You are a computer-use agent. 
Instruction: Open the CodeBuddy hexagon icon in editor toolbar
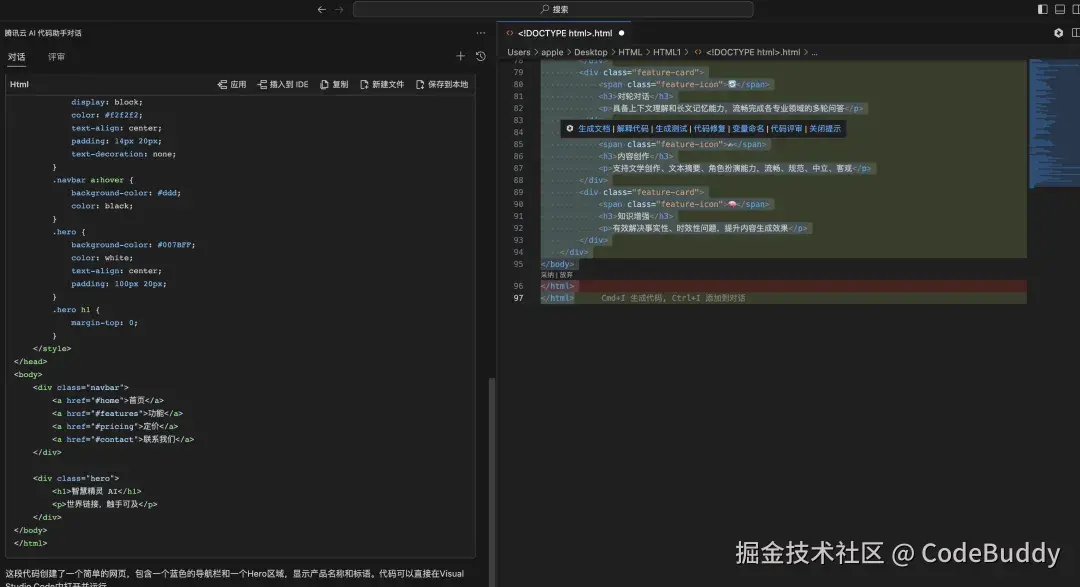[1059, 33]
